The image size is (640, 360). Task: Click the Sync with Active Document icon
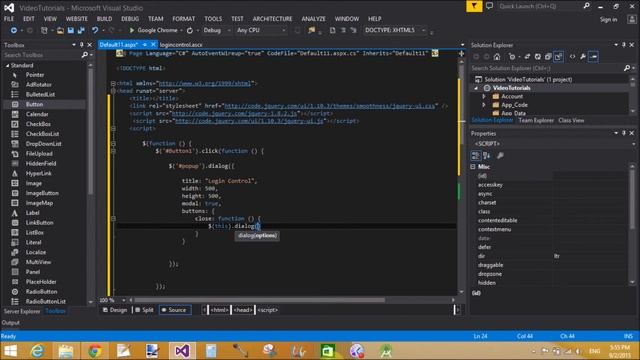tap(527, 57)
